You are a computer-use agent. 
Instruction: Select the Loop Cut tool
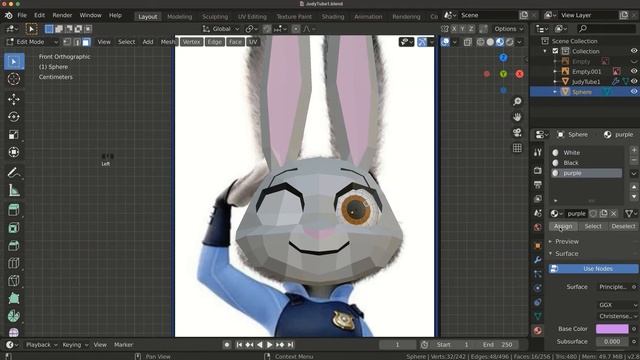(x=14, y=263)
